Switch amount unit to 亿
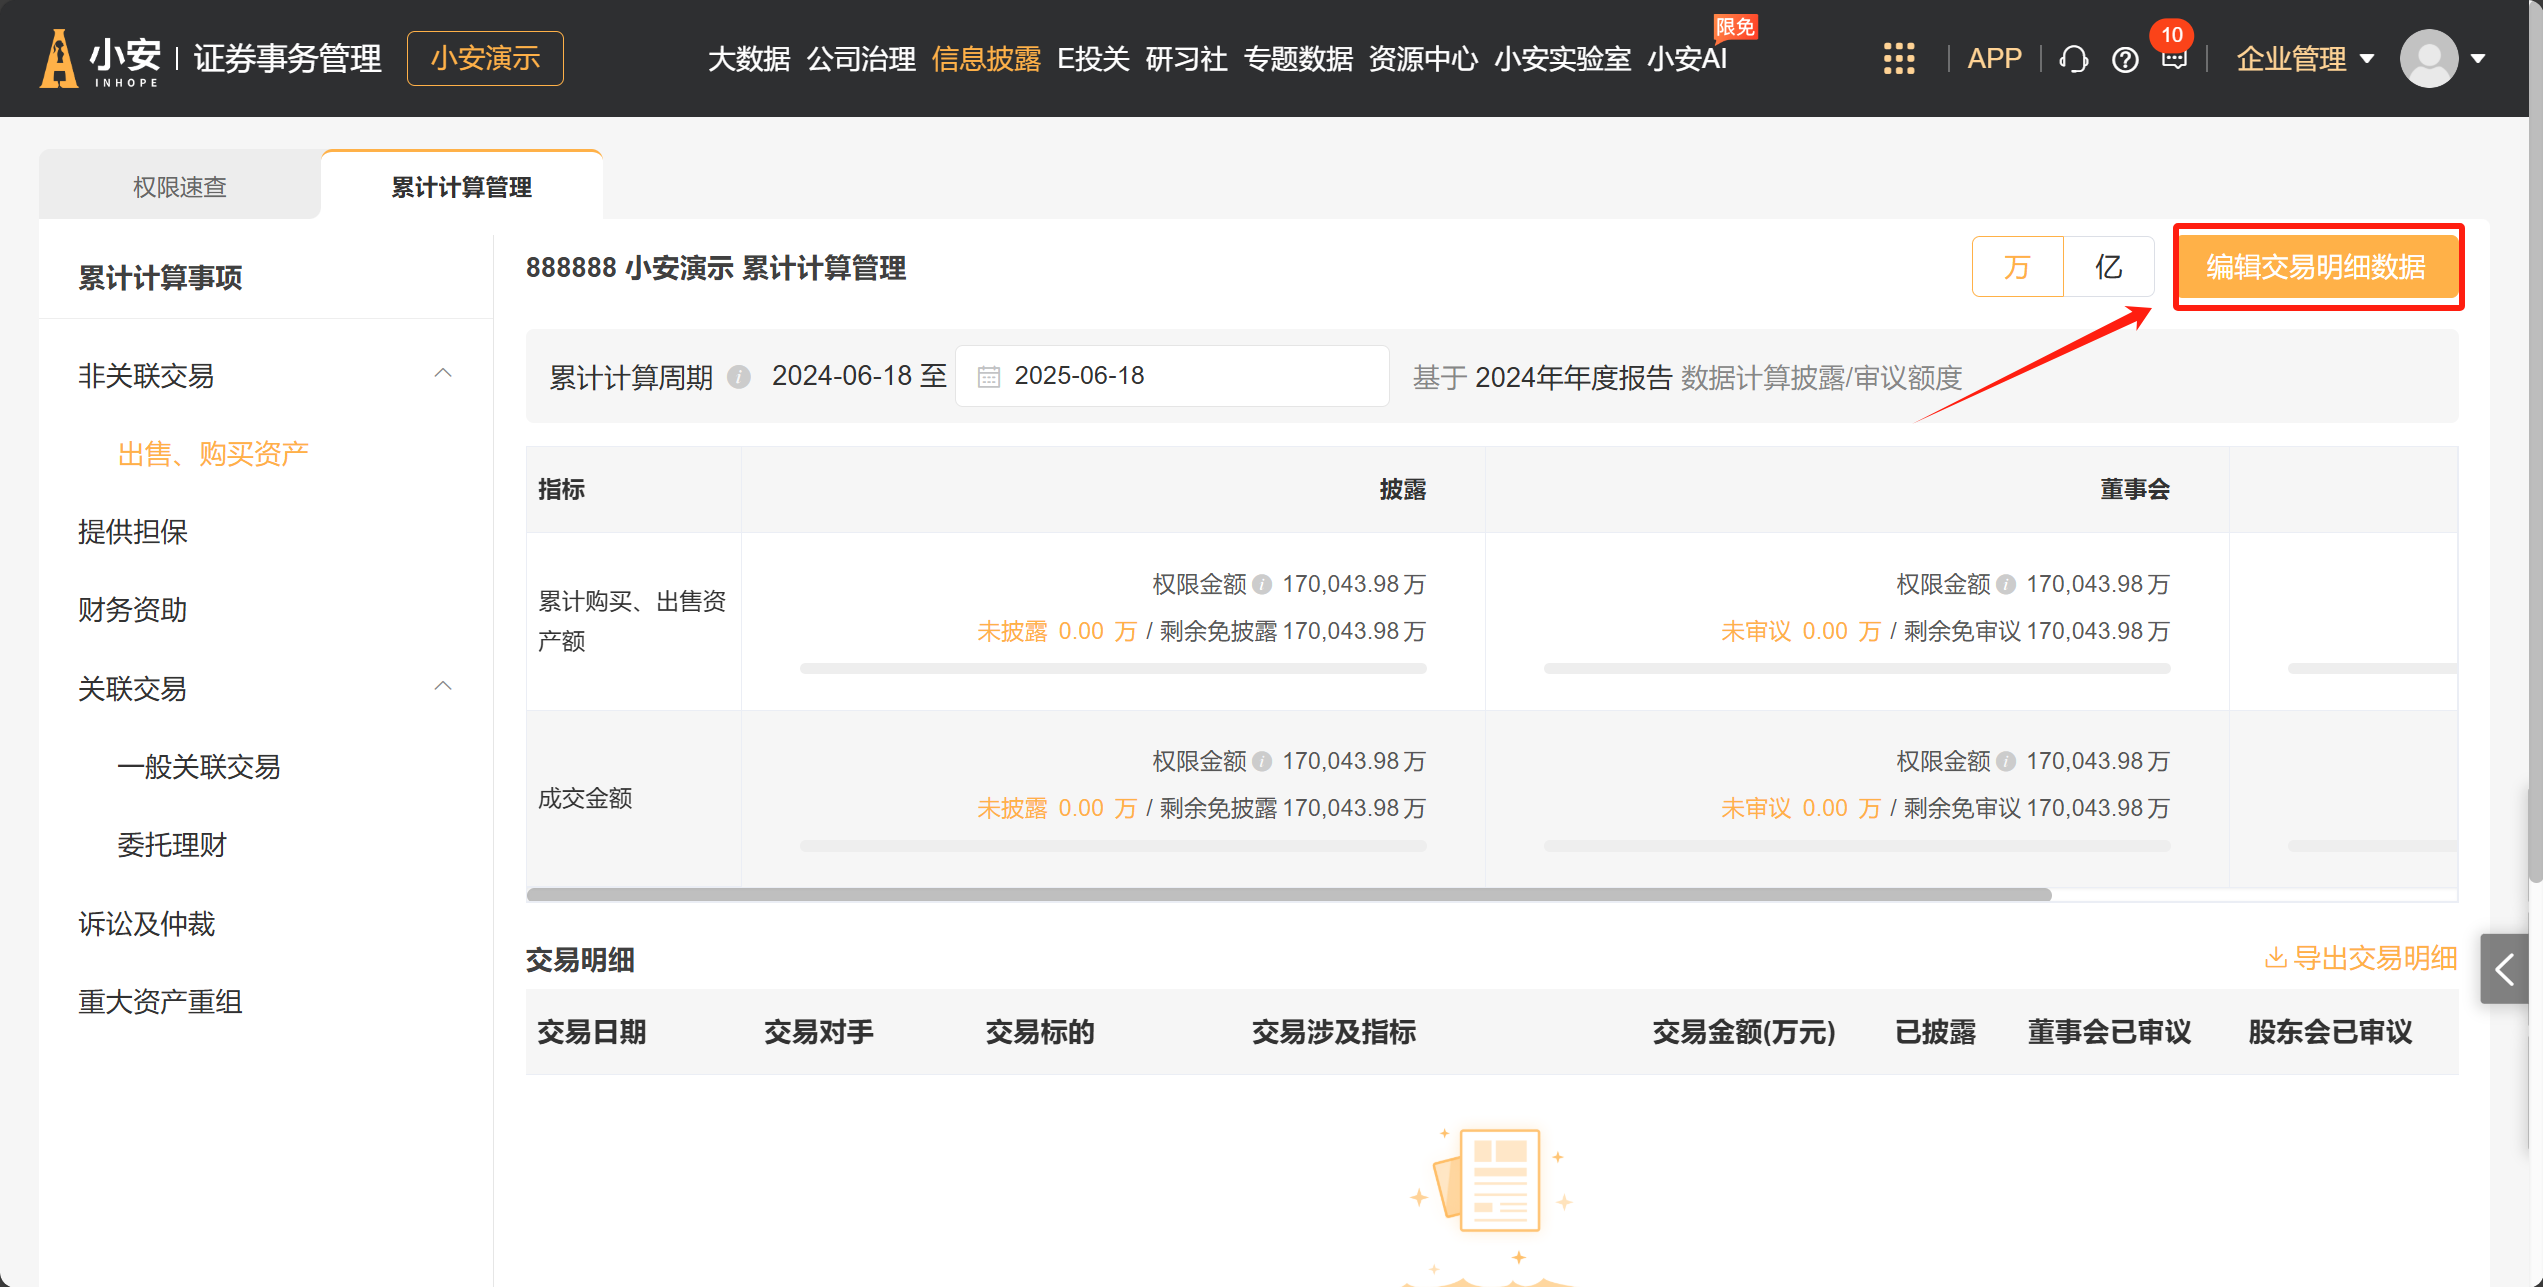This screenshot has width=2543, height=1287. [2108, 267]
